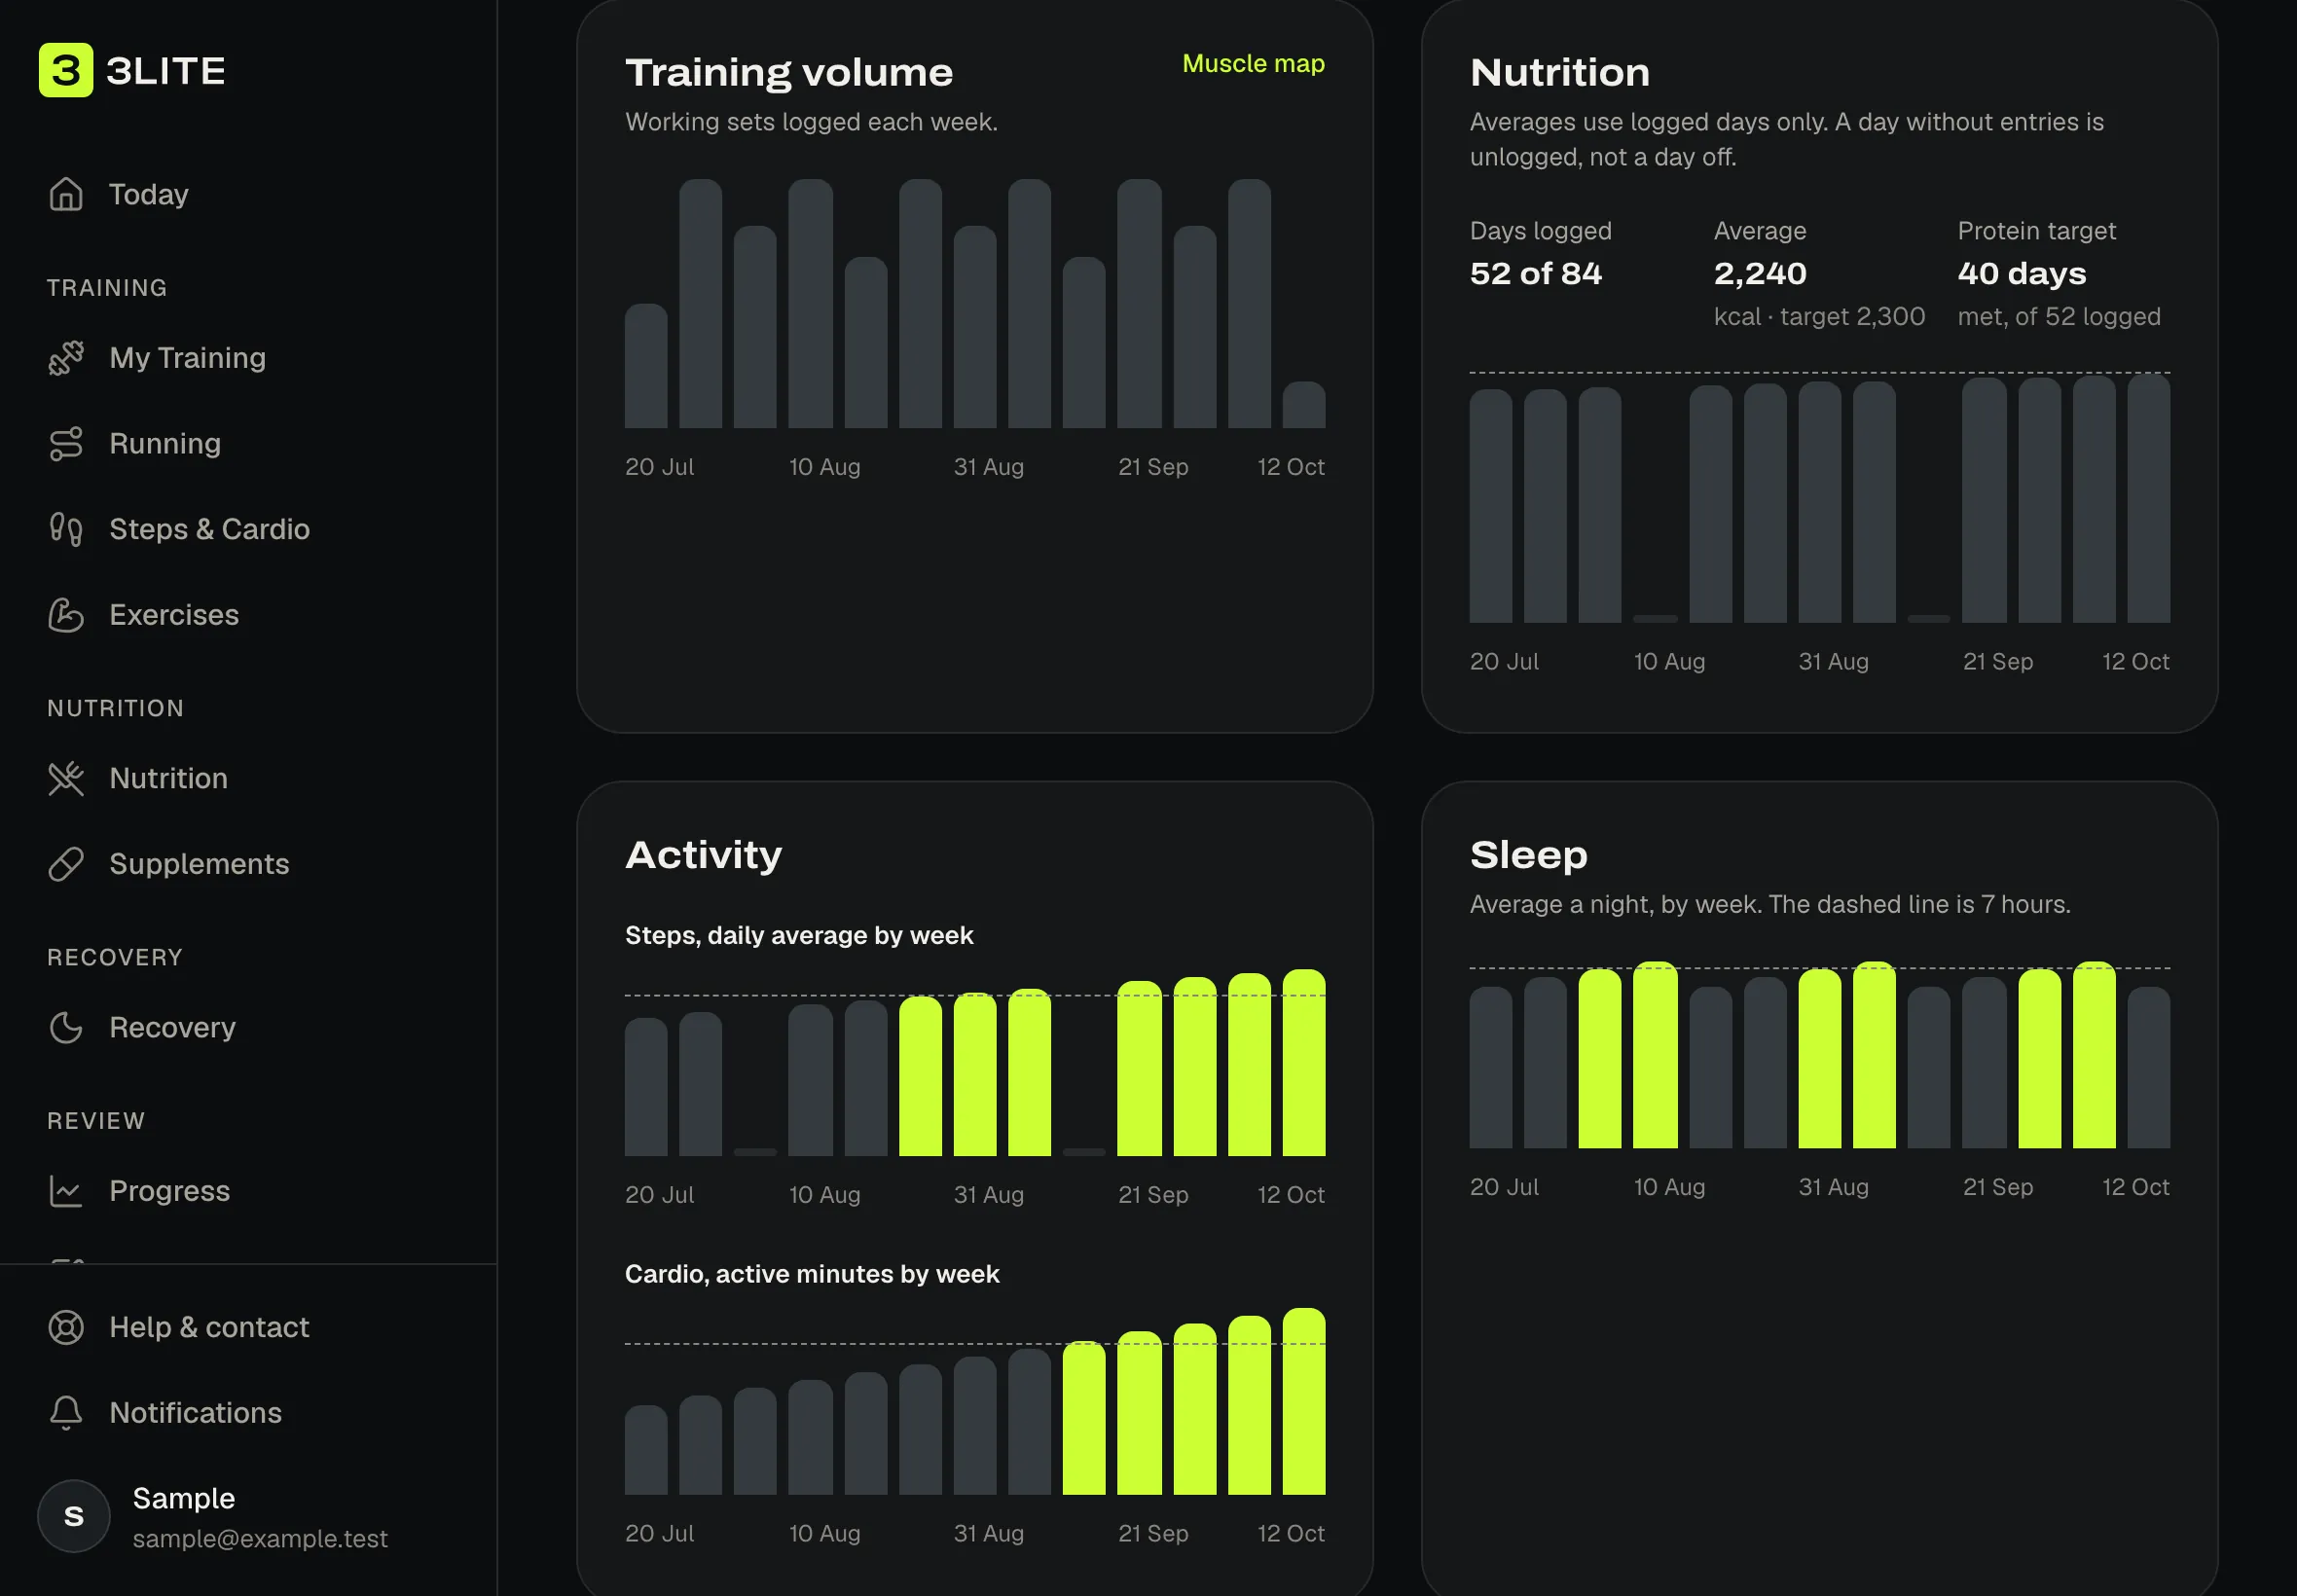Open the Exercises page
The width and height of the screenshot is (2297, 1596).
pos(174,615)
